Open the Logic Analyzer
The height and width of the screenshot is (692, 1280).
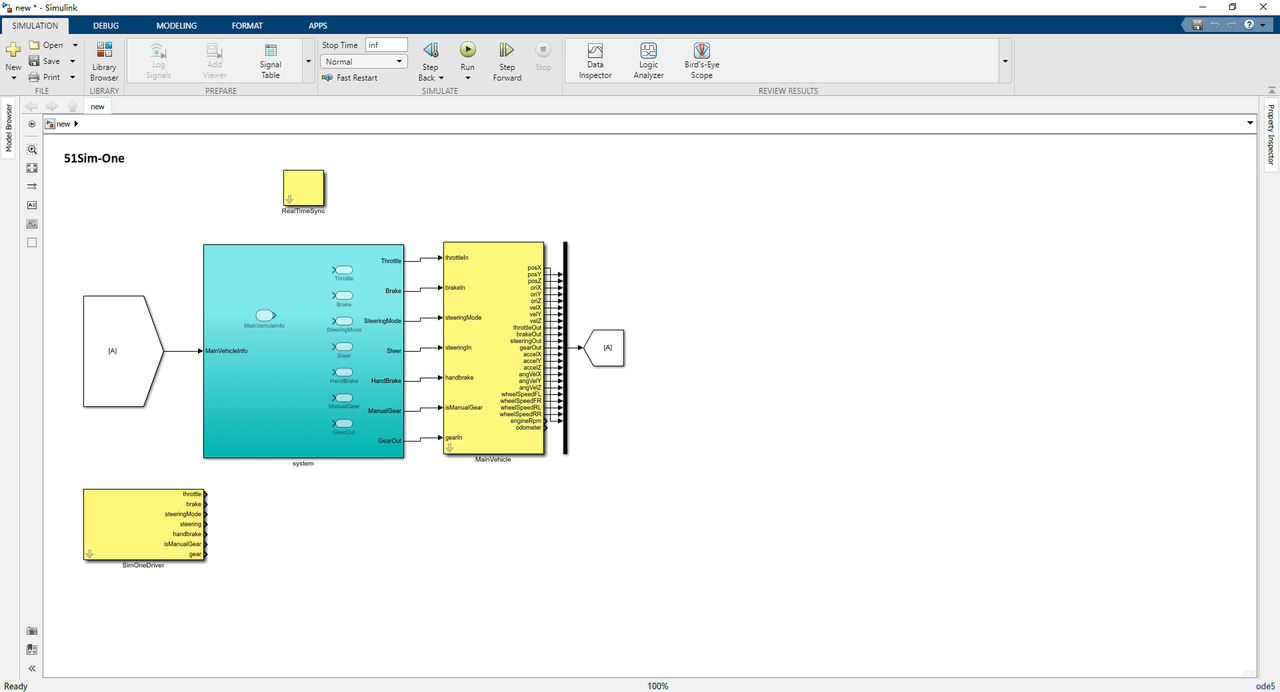point(649,61)
